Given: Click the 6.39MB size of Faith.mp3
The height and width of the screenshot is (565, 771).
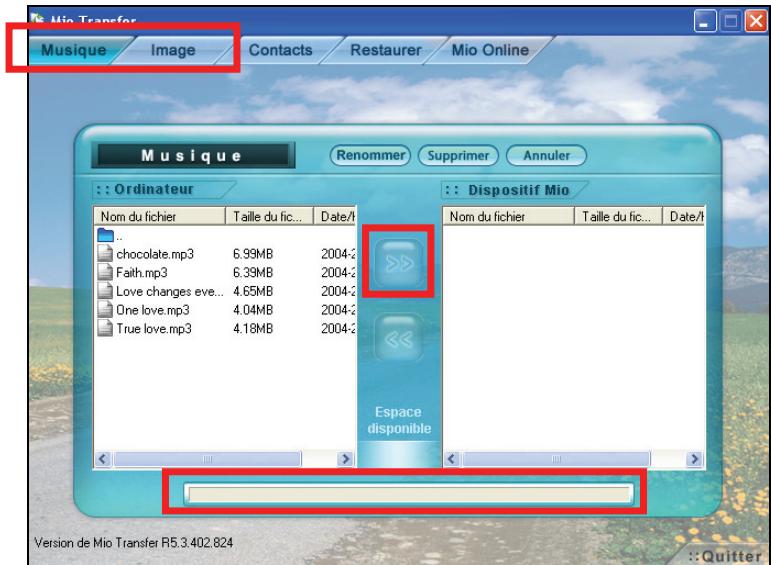Looking at the screenshot, I should pyautogui.click(x=253, y=273).
